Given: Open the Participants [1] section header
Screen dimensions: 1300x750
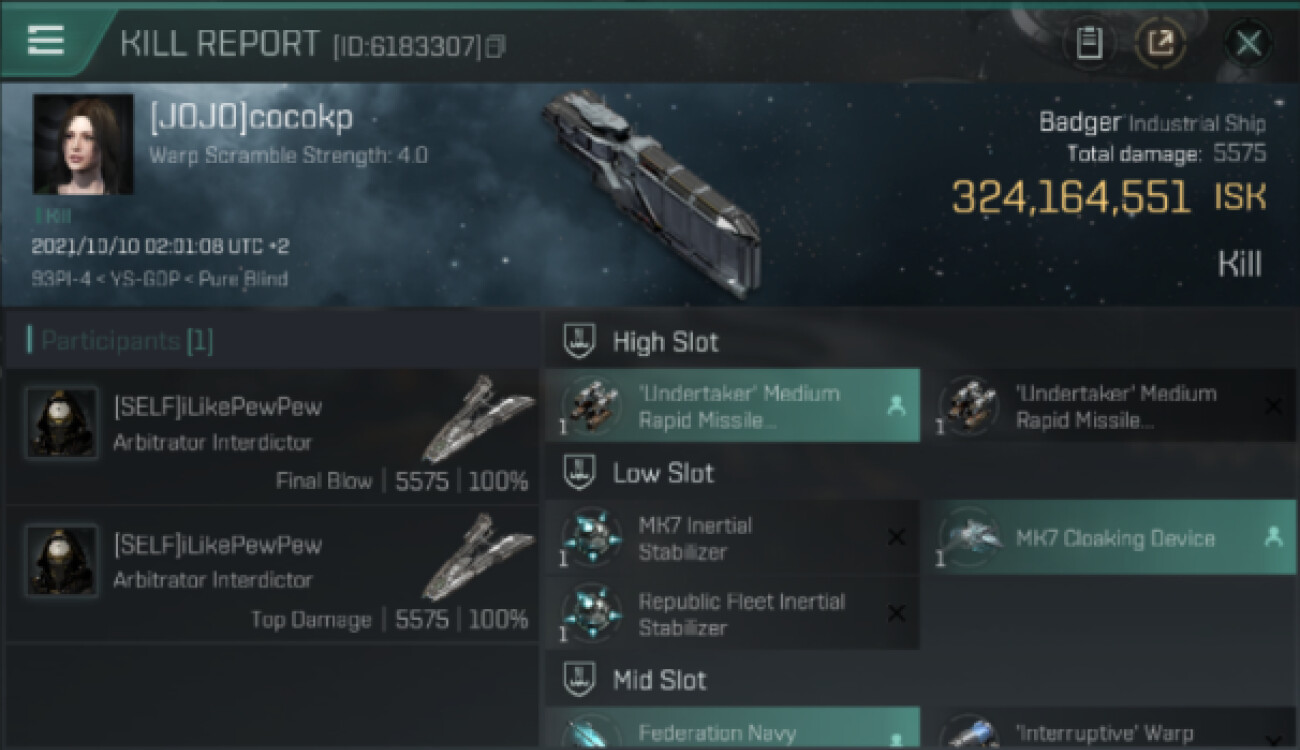Looking at the screenshot, I should (120, 341).
